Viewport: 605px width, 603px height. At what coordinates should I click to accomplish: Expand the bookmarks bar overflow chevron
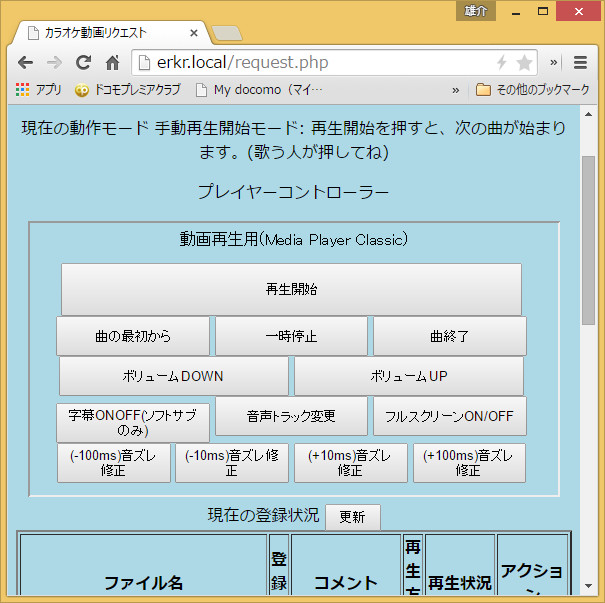456,90
